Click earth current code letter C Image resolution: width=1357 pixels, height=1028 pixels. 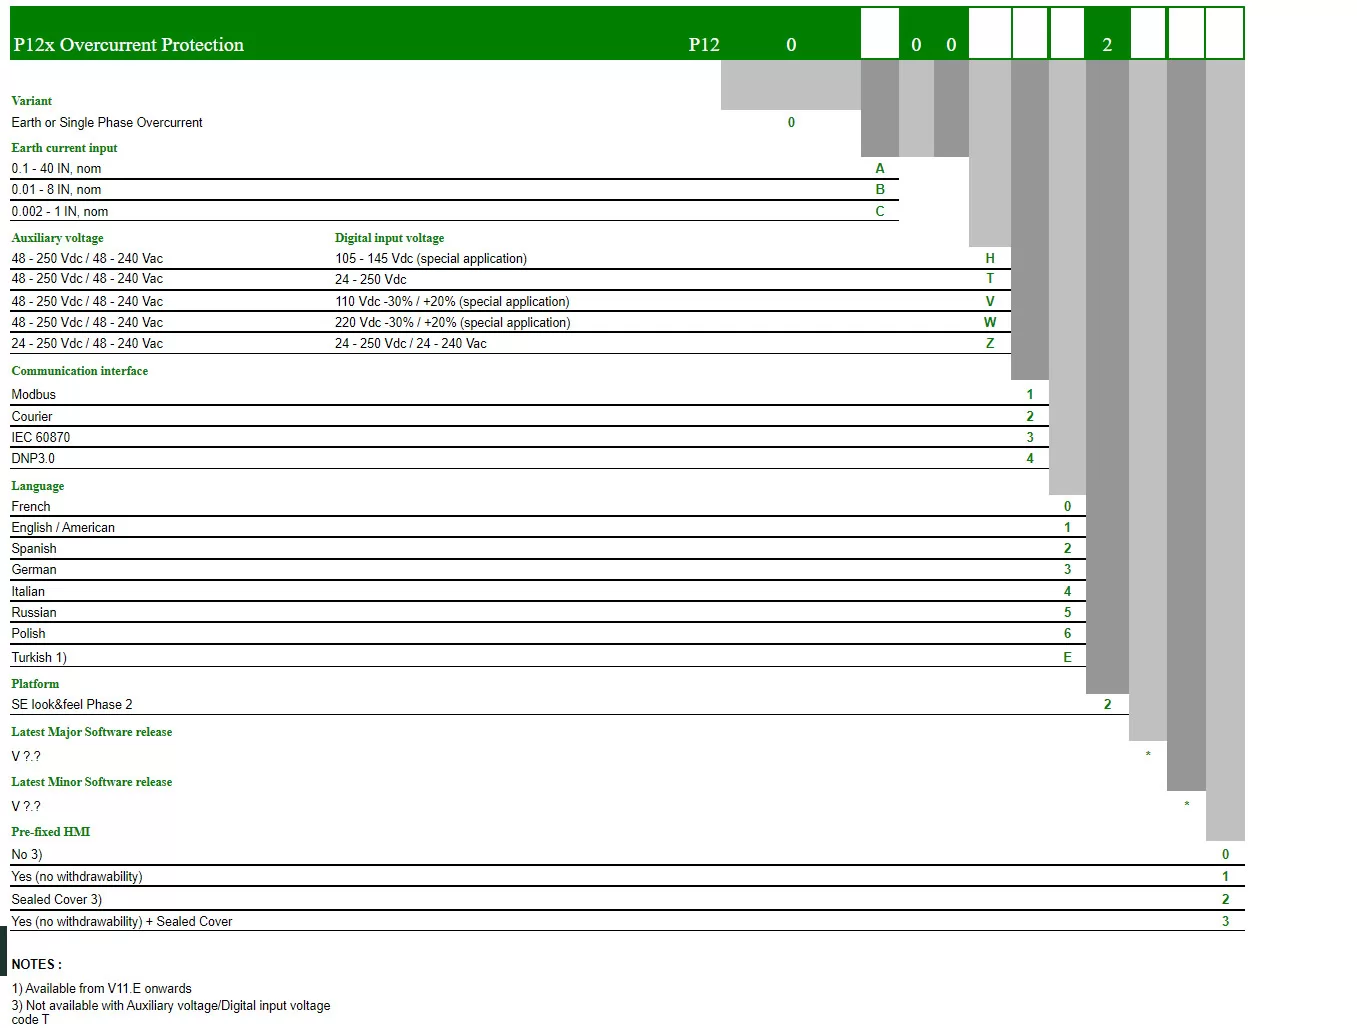[880, 211]
